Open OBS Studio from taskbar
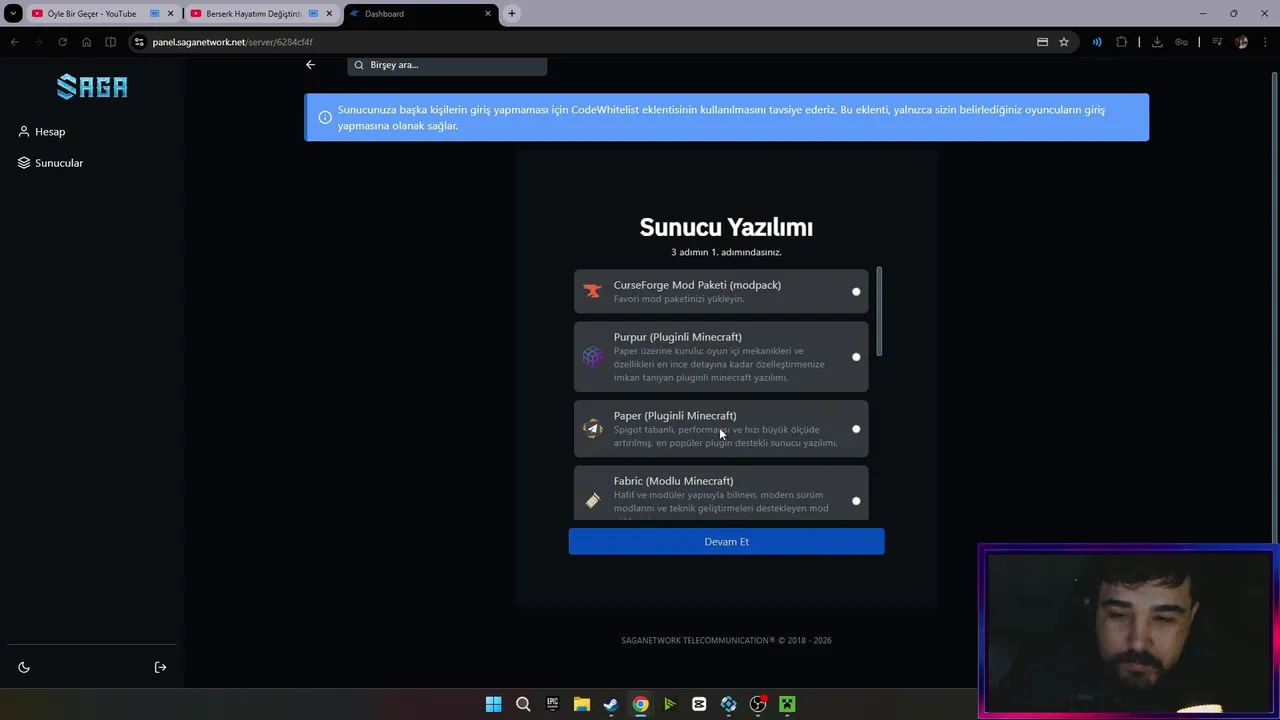 coord(758,704)
